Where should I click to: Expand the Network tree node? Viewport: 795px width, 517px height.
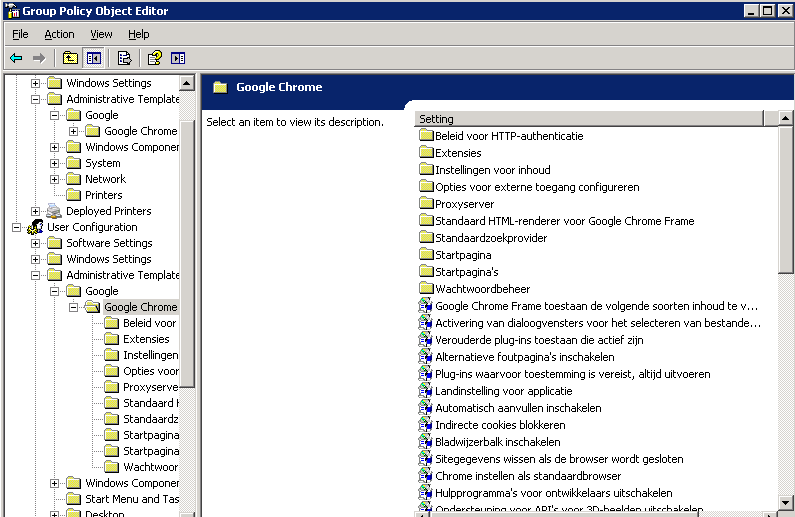tap(54, 179)
